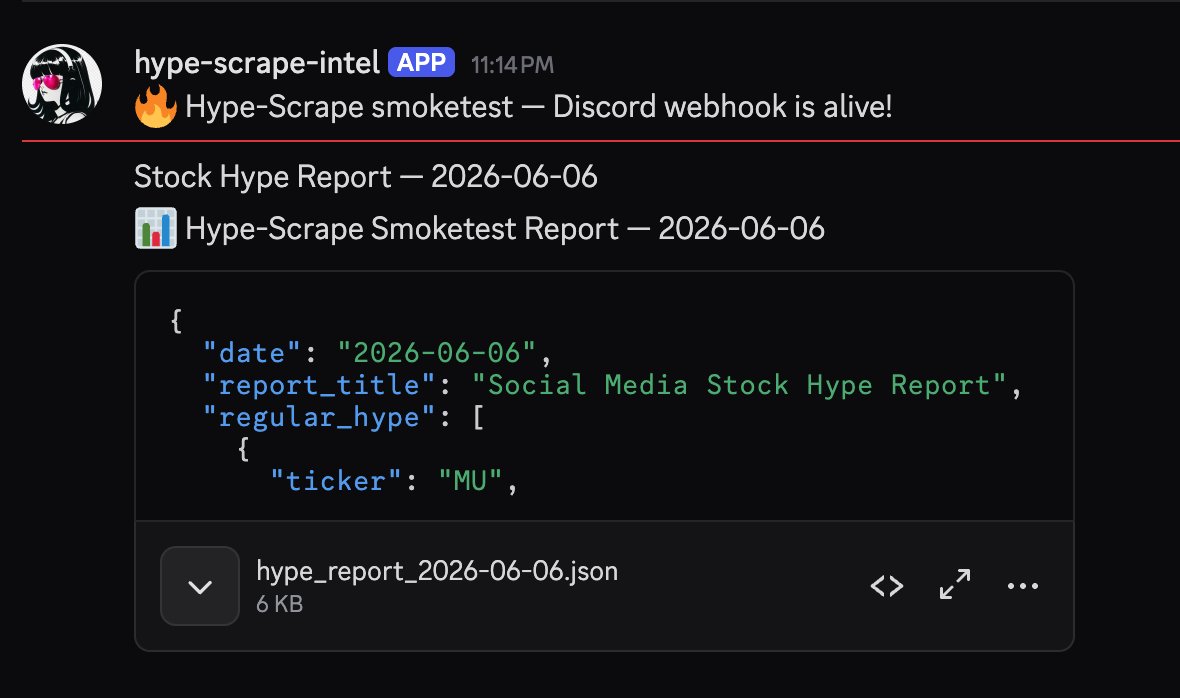The width and height of the screenshot is (1180, 698).
Task: Click the 11:14 PM message timestamp
Action: [x=512, y=65]
